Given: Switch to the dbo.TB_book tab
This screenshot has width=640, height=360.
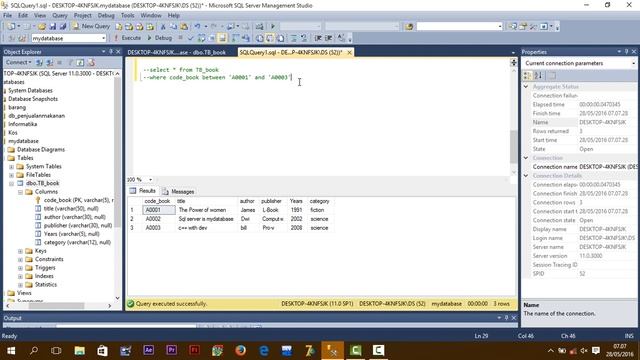Looking at the screenshot, I should click(176, 52).
